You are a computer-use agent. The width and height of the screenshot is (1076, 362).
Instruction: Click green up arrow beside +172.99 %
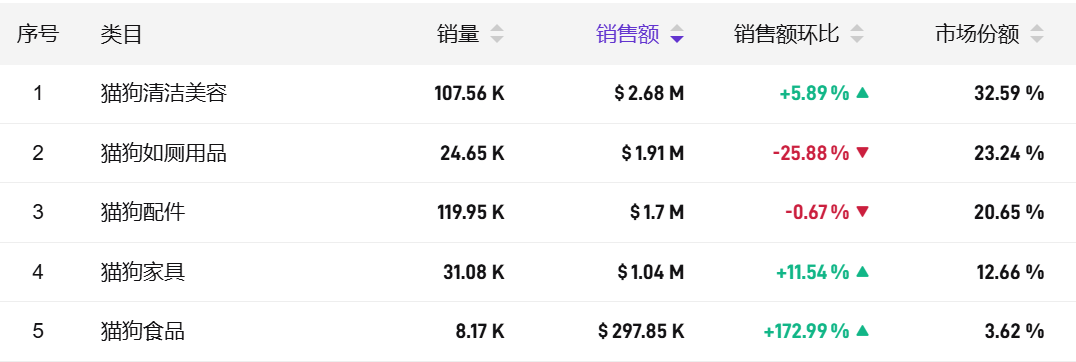[x=863, y=331]
